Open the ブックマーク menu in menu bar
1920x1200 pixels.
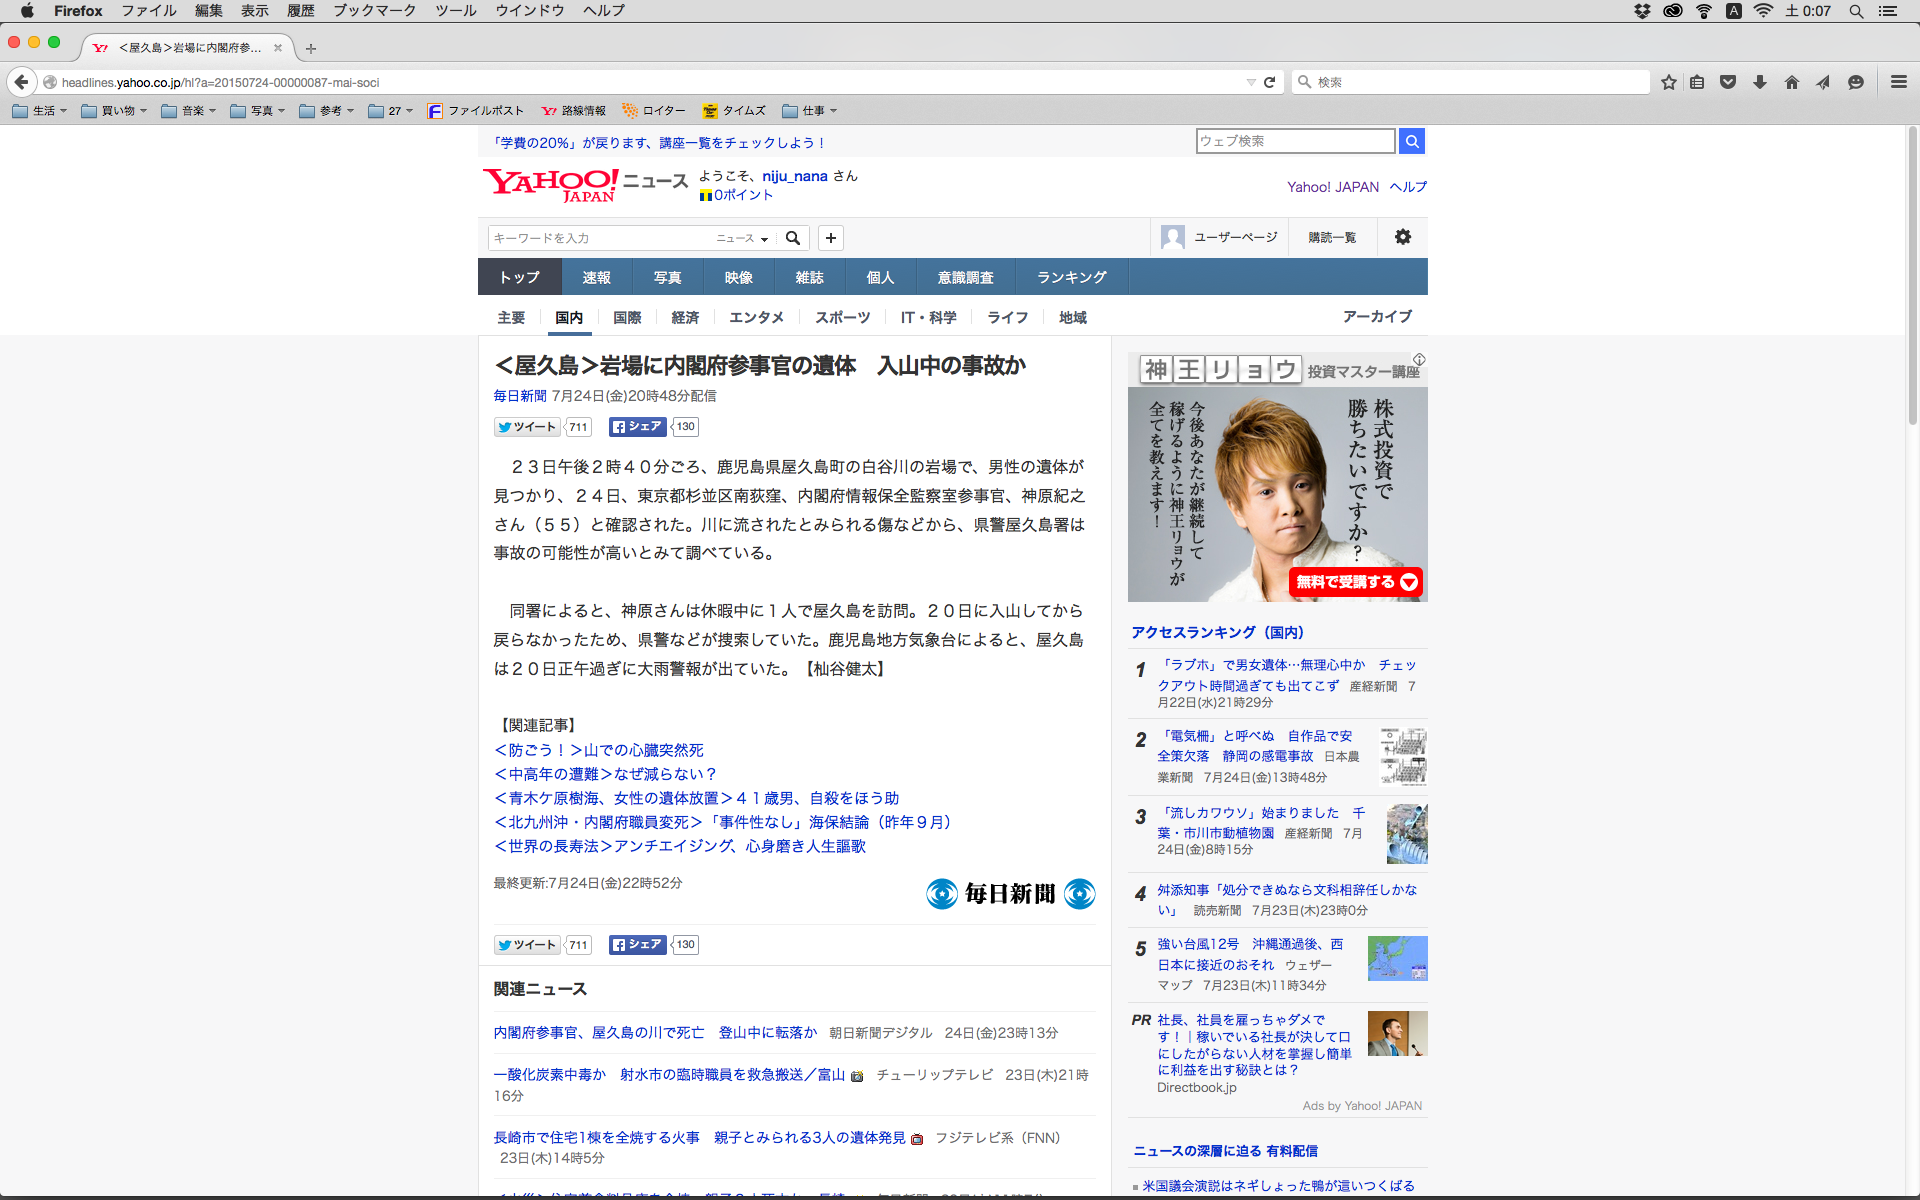click(374, 11)
